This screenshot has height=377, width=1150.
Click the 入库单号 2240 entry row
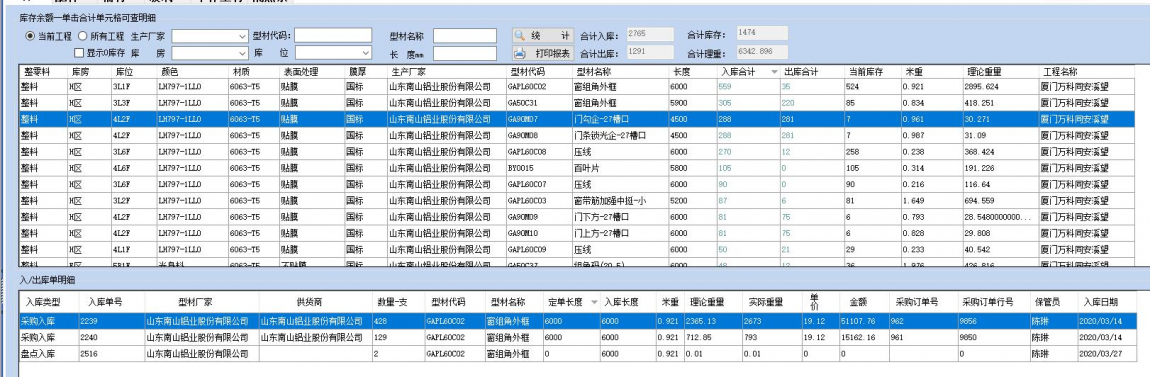click(578, 337)
